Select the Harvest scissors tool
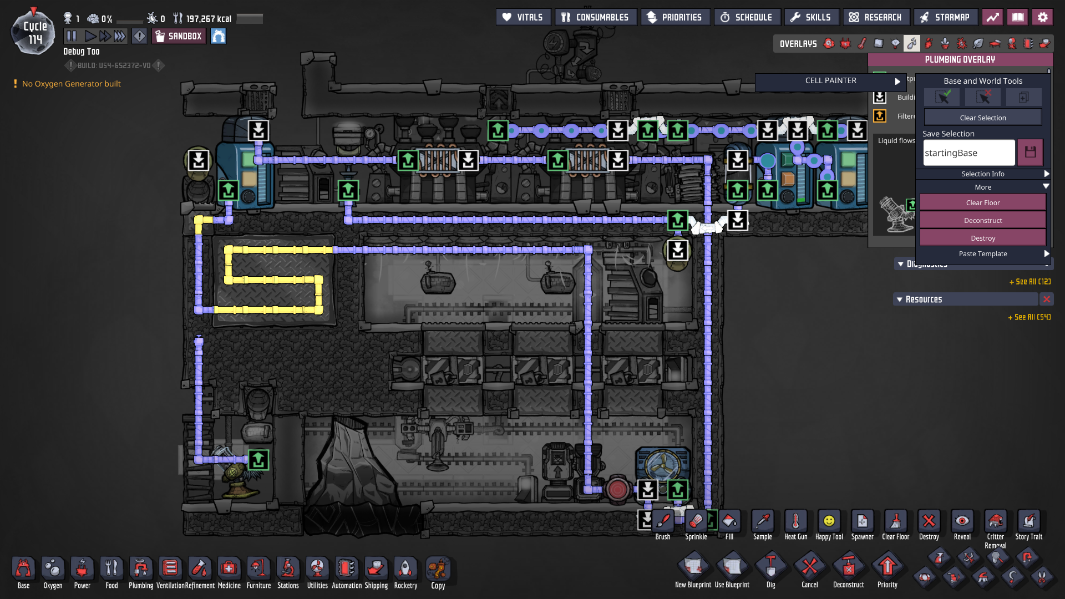This screenshot has height=599, width=1065. [1042, 578]
